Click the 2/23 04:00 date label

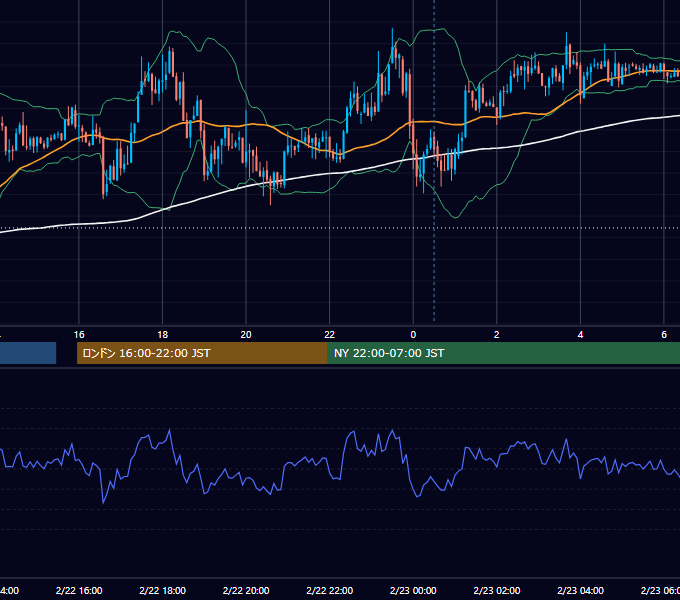pos(580,590)
